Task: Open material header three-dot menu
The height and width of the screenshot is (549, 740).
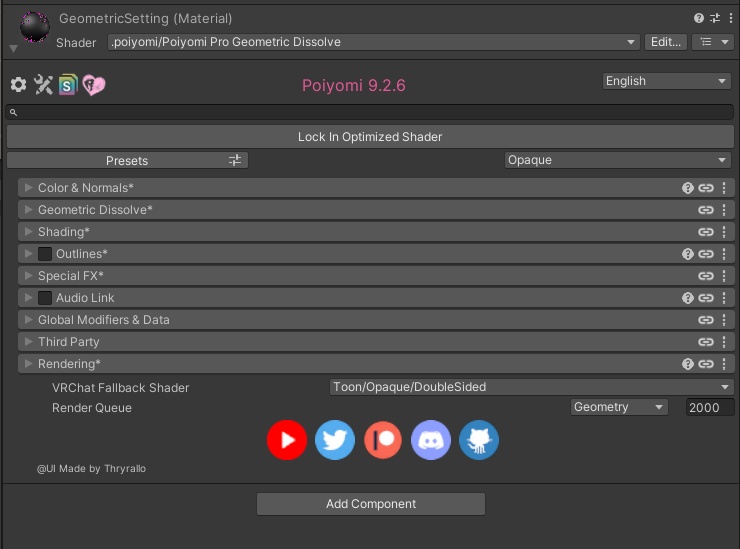Action: point(731,18)
